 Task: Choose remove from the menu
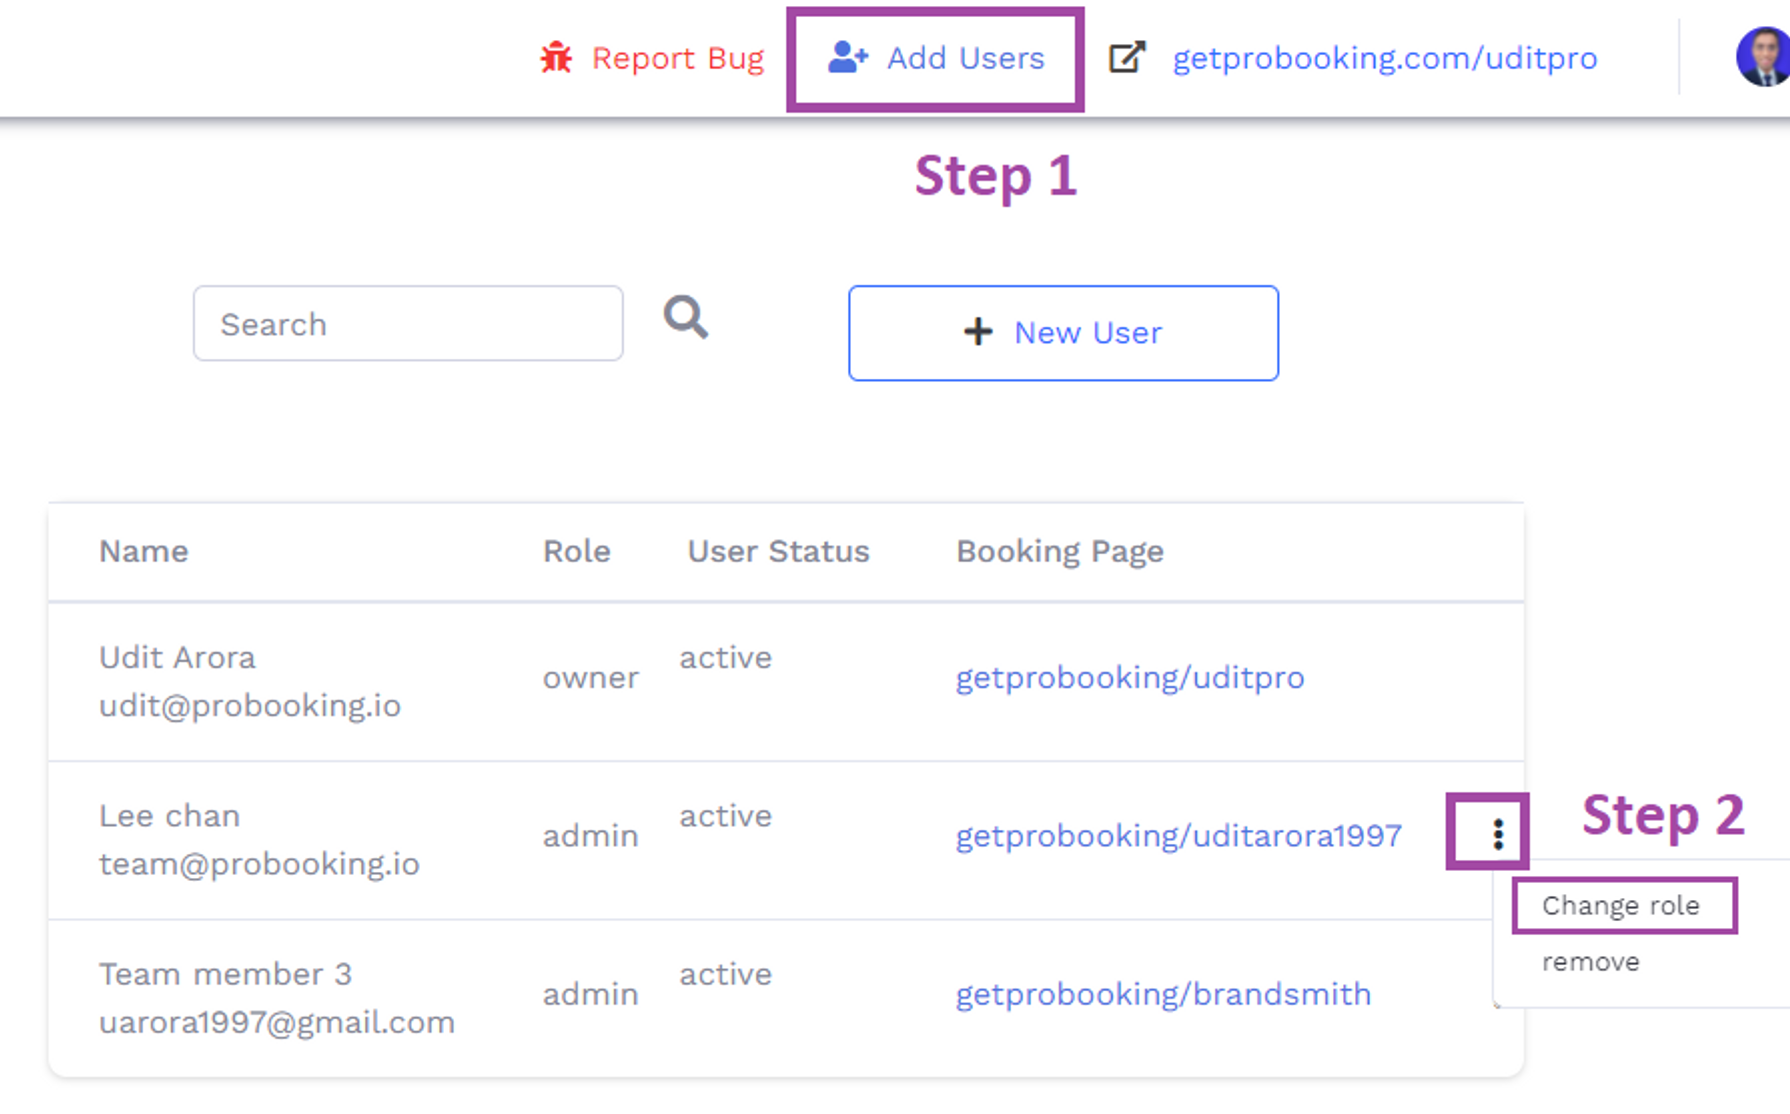[1591, 962]
